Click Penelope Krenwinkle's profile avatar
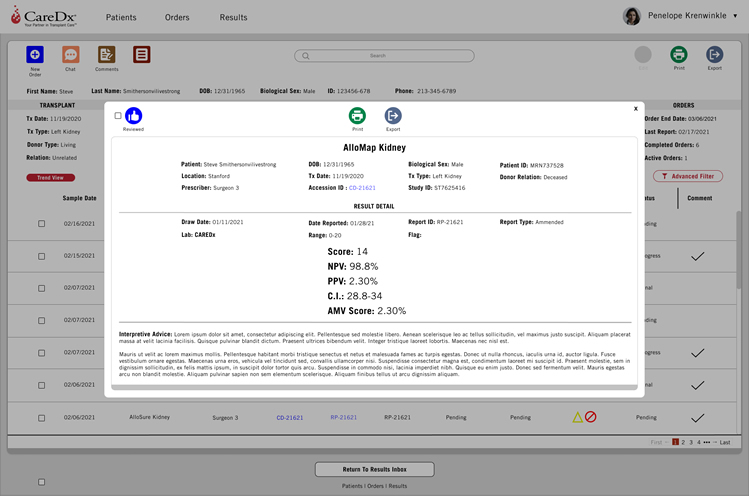749x496 pixels. (x=631, y=16)
